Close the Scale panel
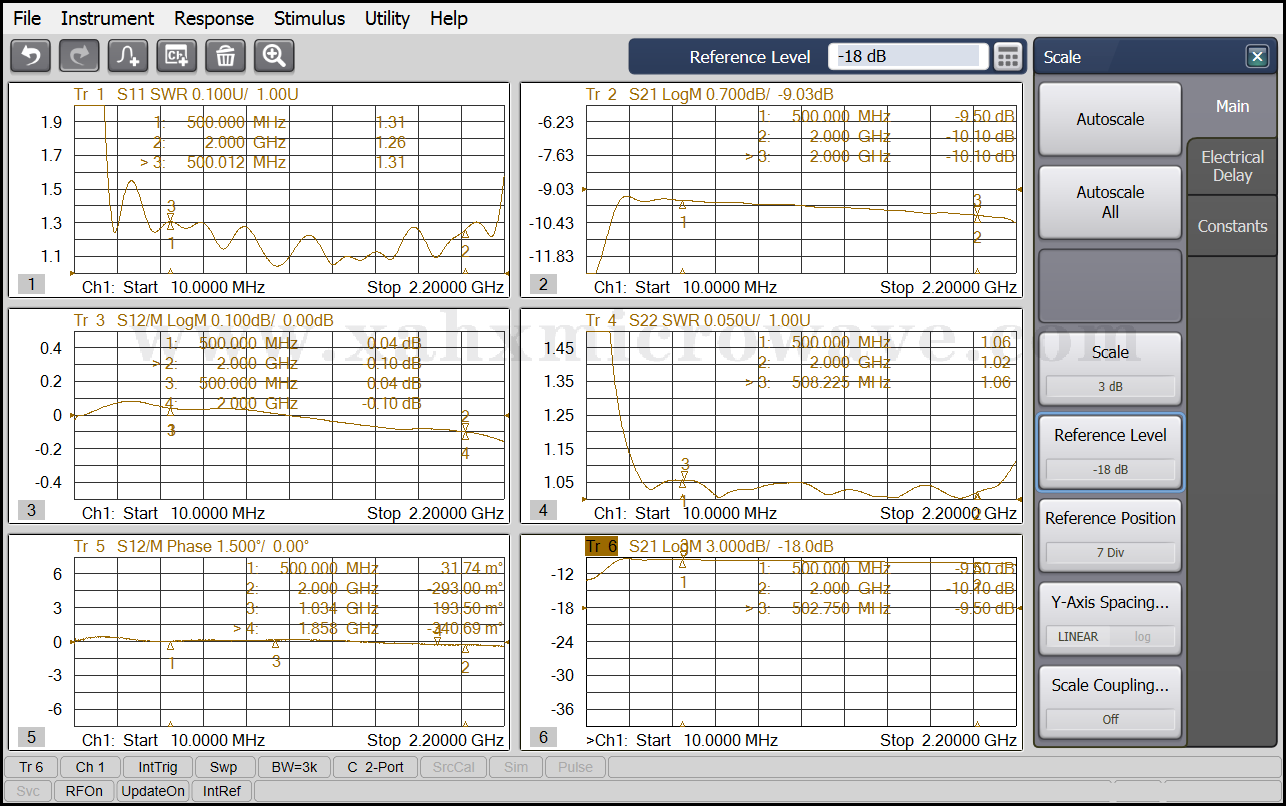Viewport: 1286px width, 806px height. 1257,57
